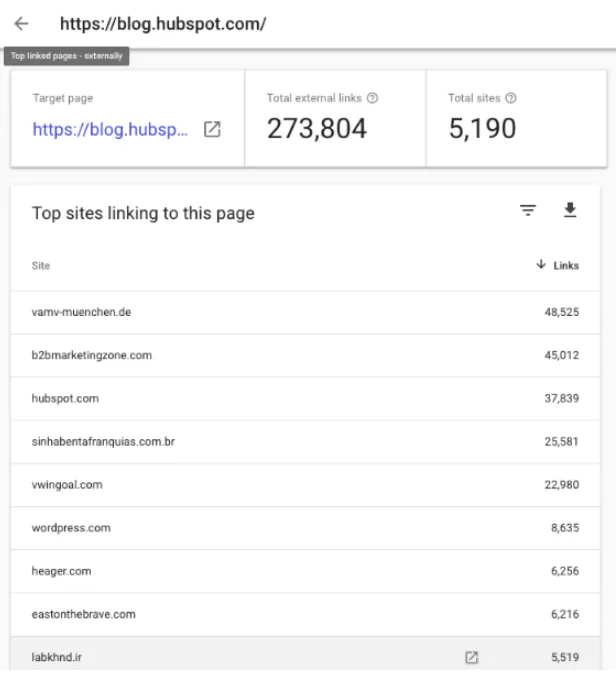This screenshot has height=683, width=616.
Task: Open labkhnd.ir in a new tab icon
Action: (x=471, y=657)
